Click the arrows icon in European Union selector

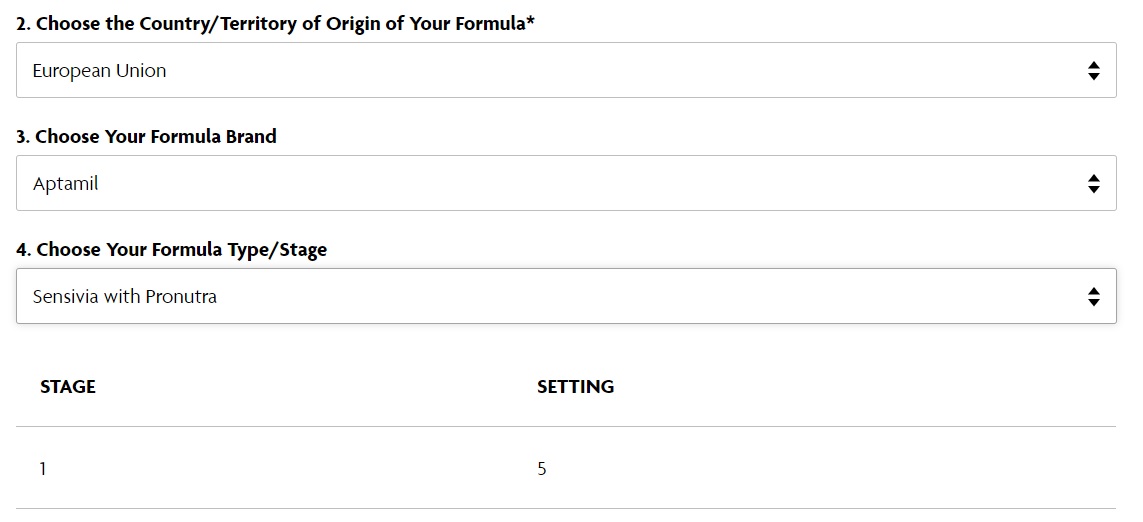pyautogui.click(x=1093, y=71)
